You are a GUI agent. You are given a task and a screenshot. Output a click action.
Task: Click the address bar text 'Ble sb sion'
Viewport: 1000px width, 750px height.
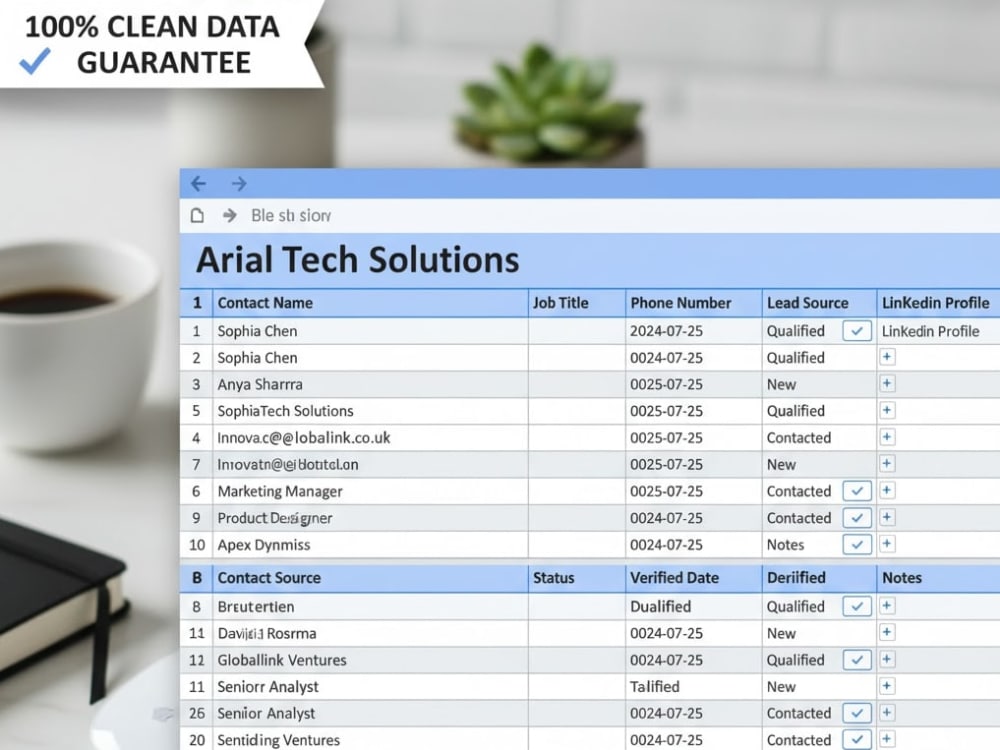[x=291, y=216]
